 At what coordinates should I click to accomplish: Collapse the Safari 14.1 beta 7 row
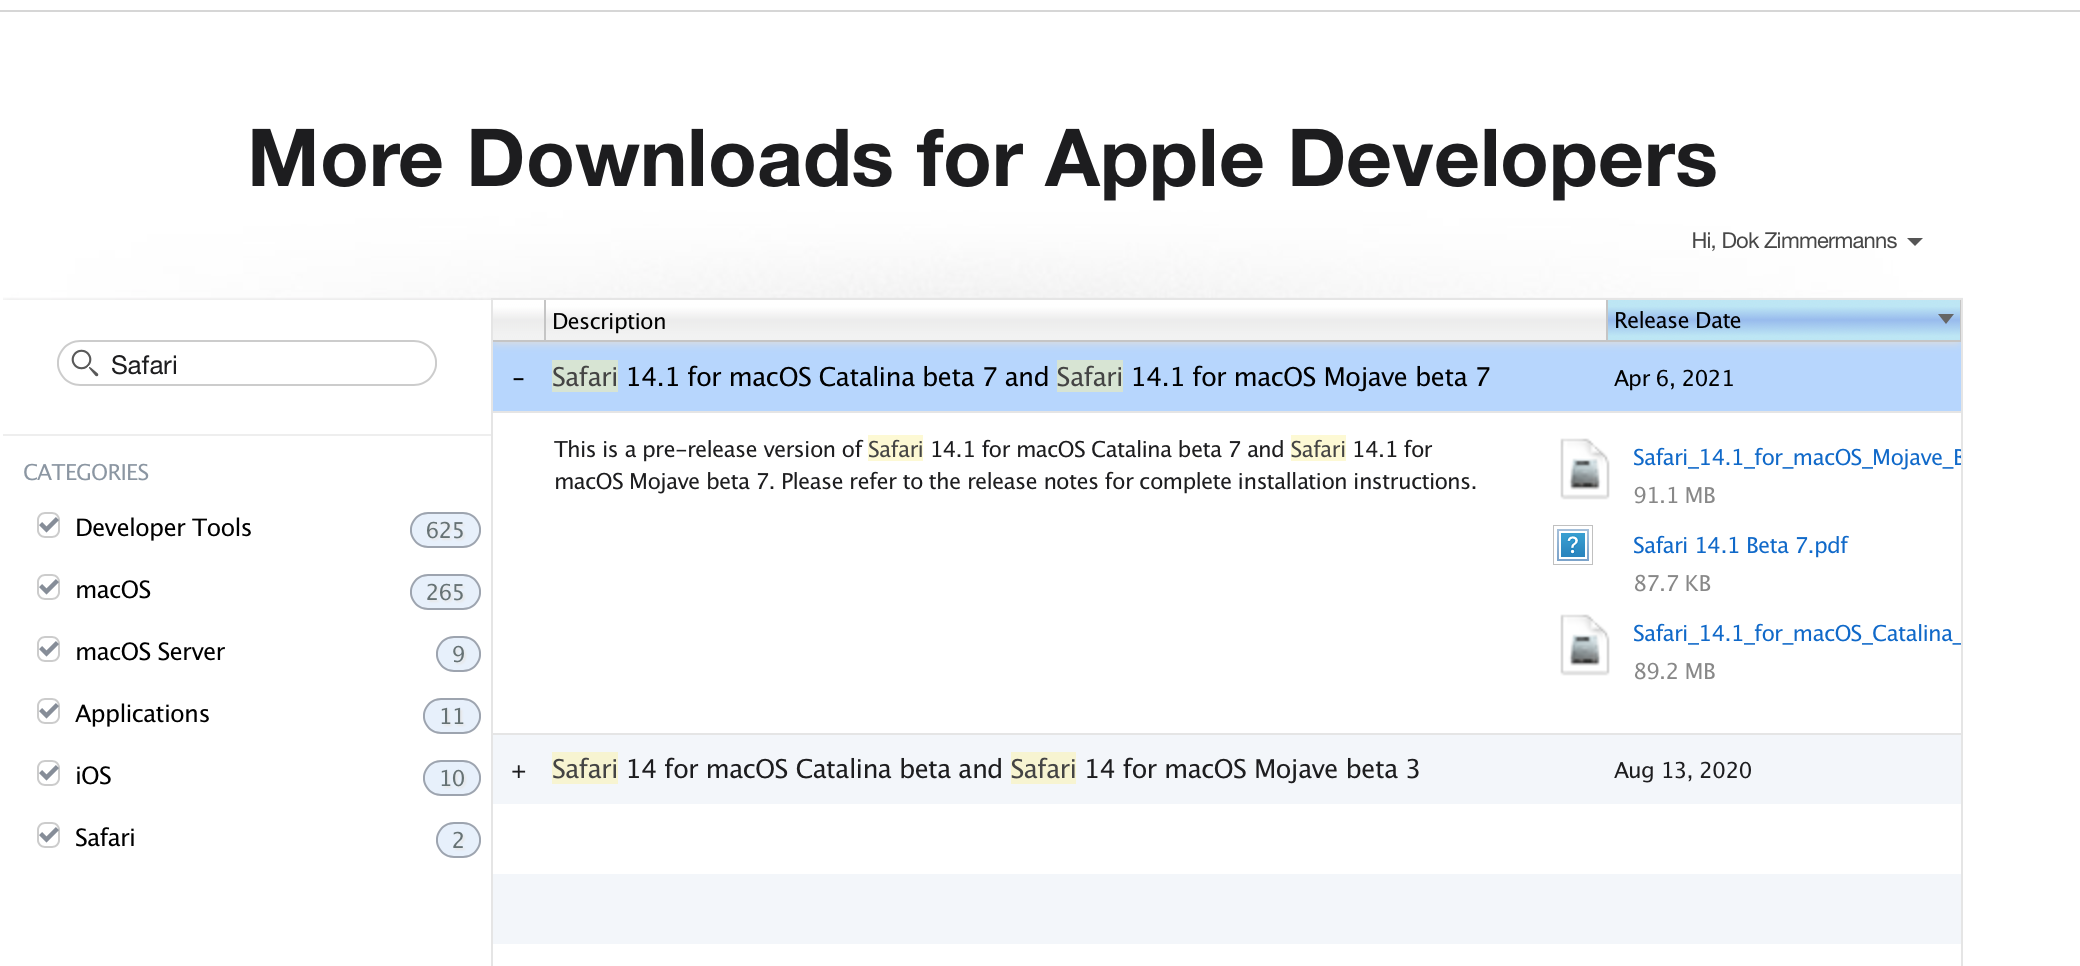518,378
